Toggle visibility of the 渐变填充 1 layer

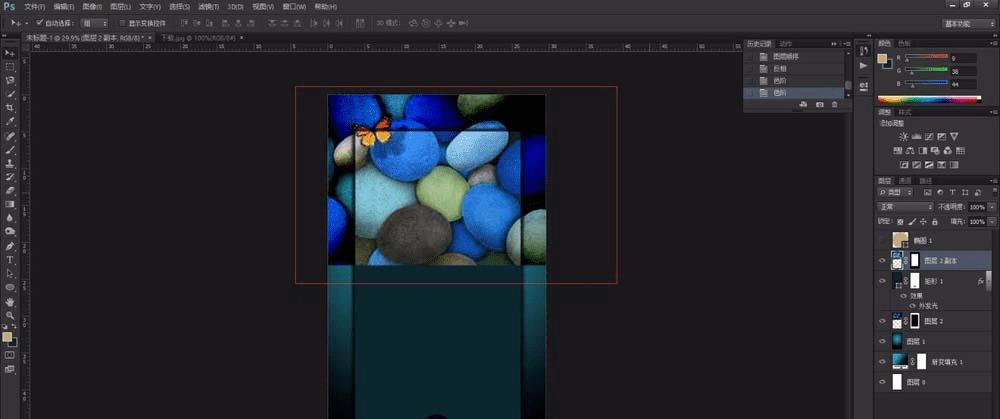(882, 361)
